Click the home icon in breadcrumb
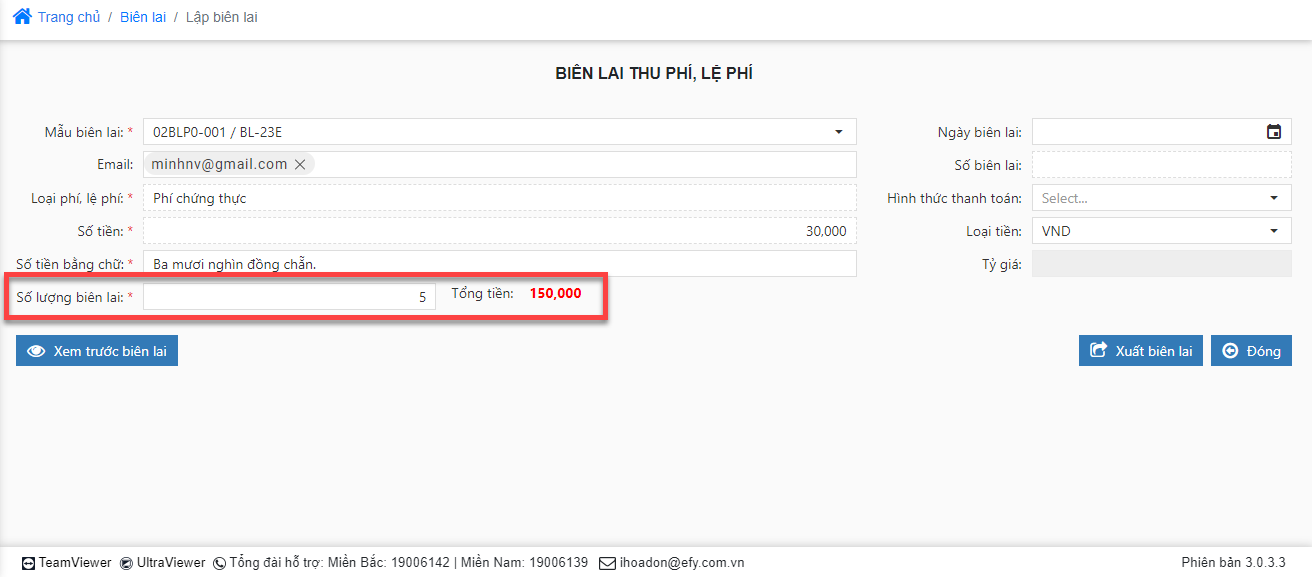Image resolution: width=1312 pixels, height=577 pixels. point(22,16)
